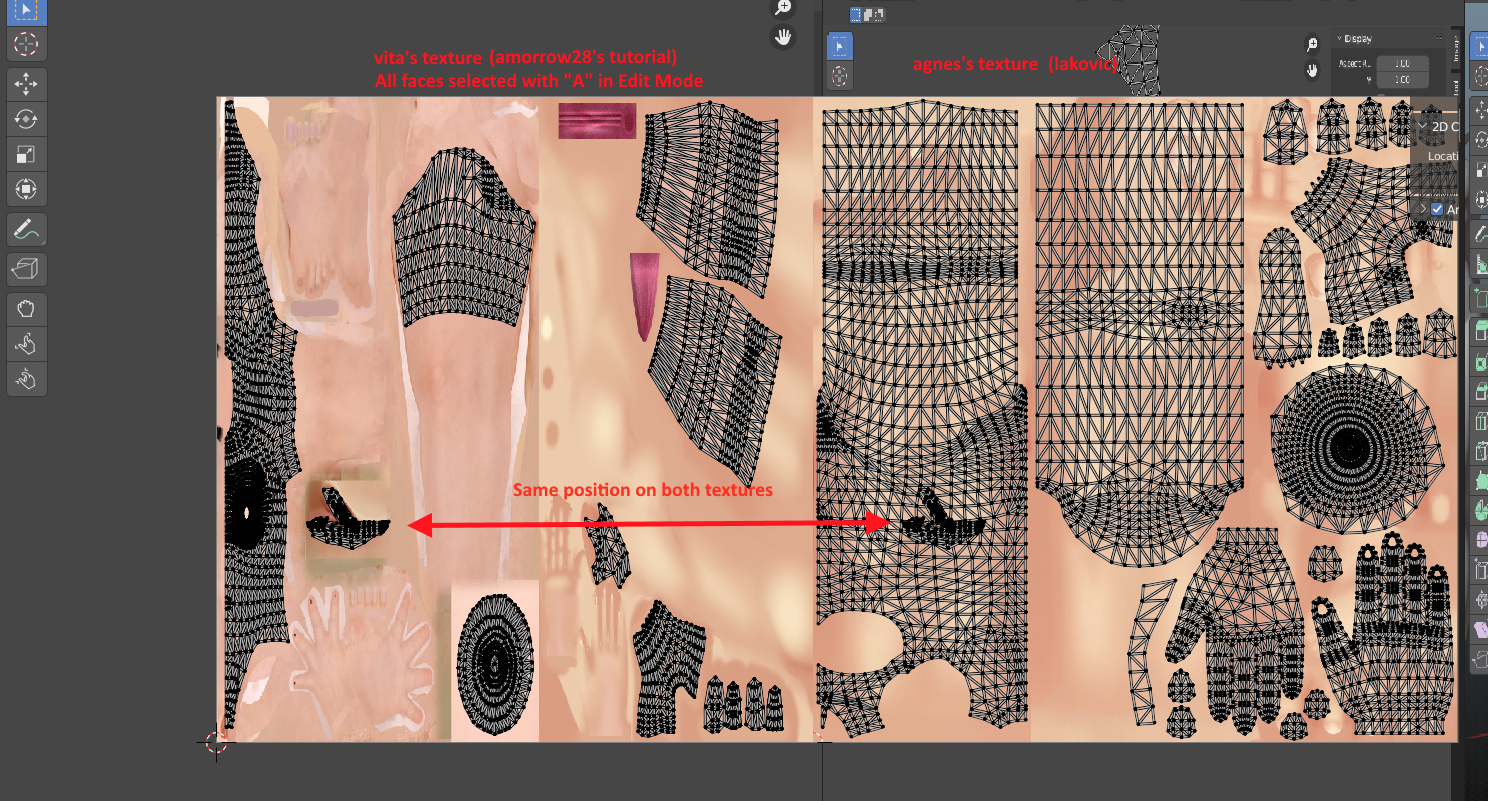1488x801 pixels.
Task: Click the zoom magnifier gizmo in left UV editor
Action: click(x=783, y=8)
